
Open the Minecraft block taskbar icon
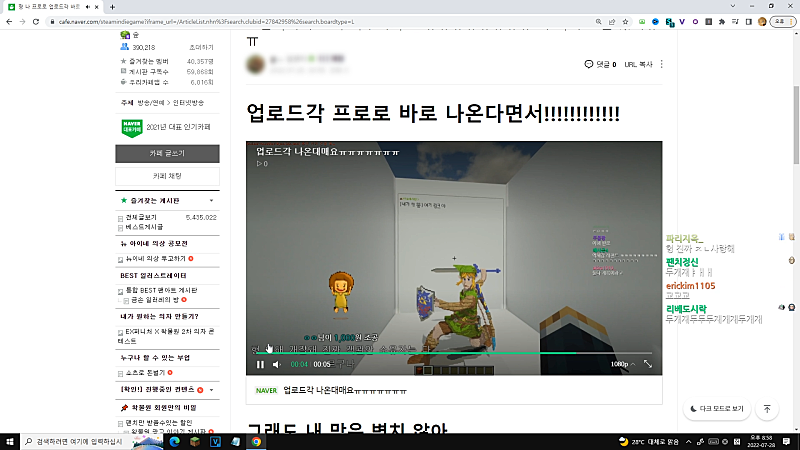coord(195,441)
